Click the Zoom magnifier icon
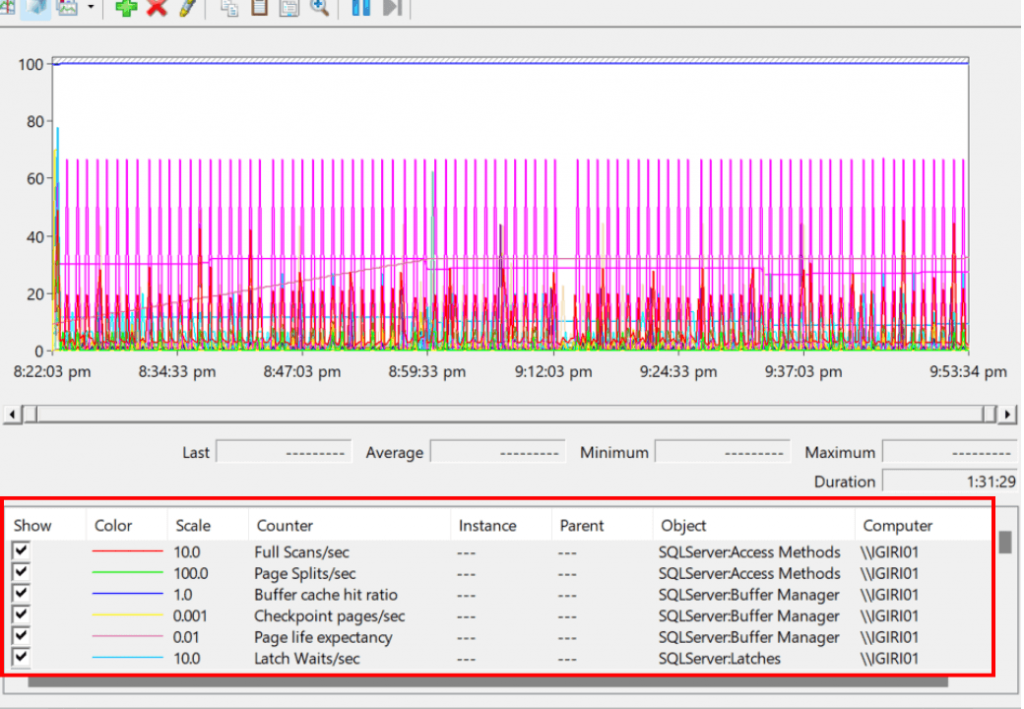 (x=320, y=8)
